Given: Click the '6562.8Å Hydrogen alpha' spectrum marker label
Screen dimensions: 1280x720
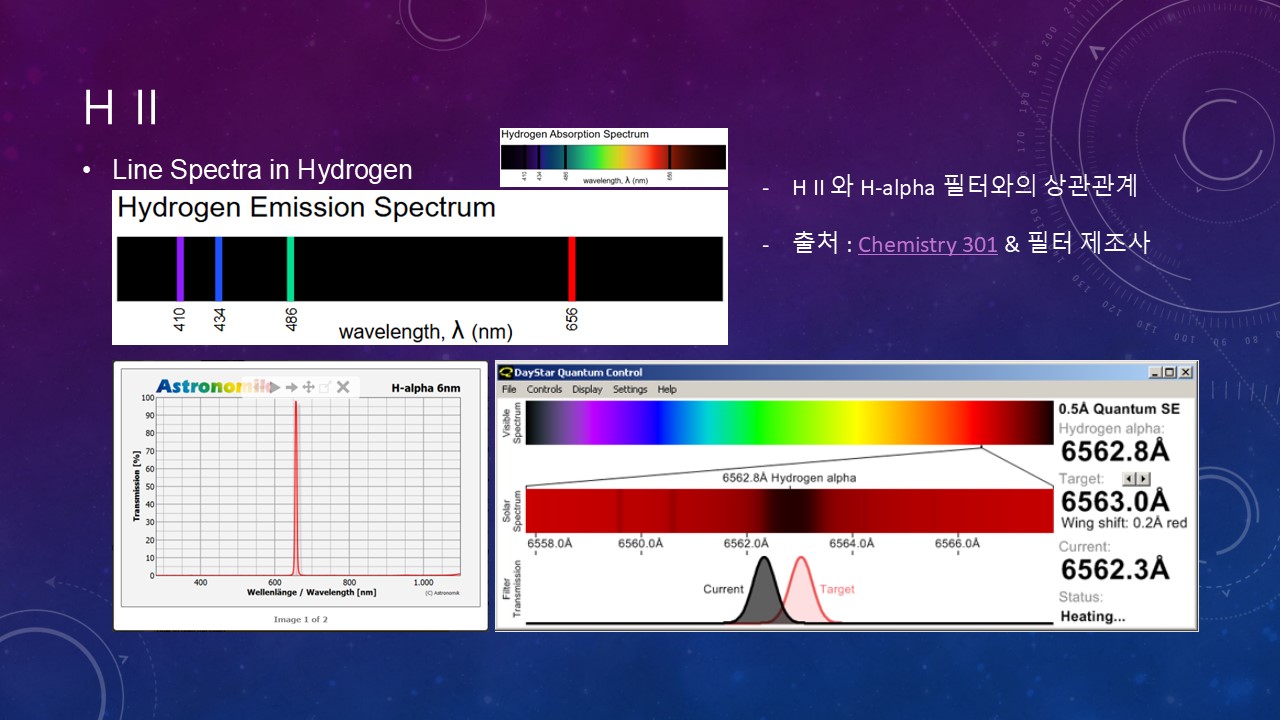Looking at the screenshot, I should [x=789, y=478].
